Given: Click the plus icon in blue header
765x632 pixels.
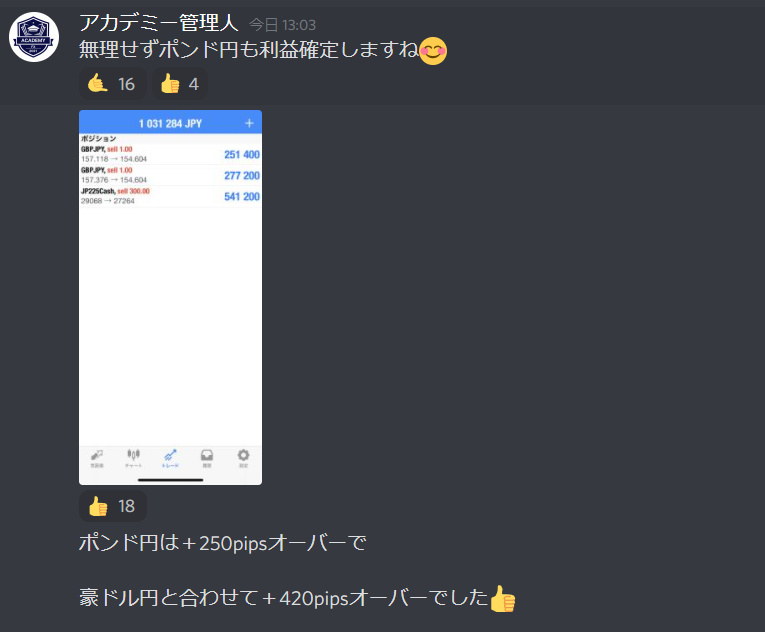Looking at the screenshot, I should point(249,123).
